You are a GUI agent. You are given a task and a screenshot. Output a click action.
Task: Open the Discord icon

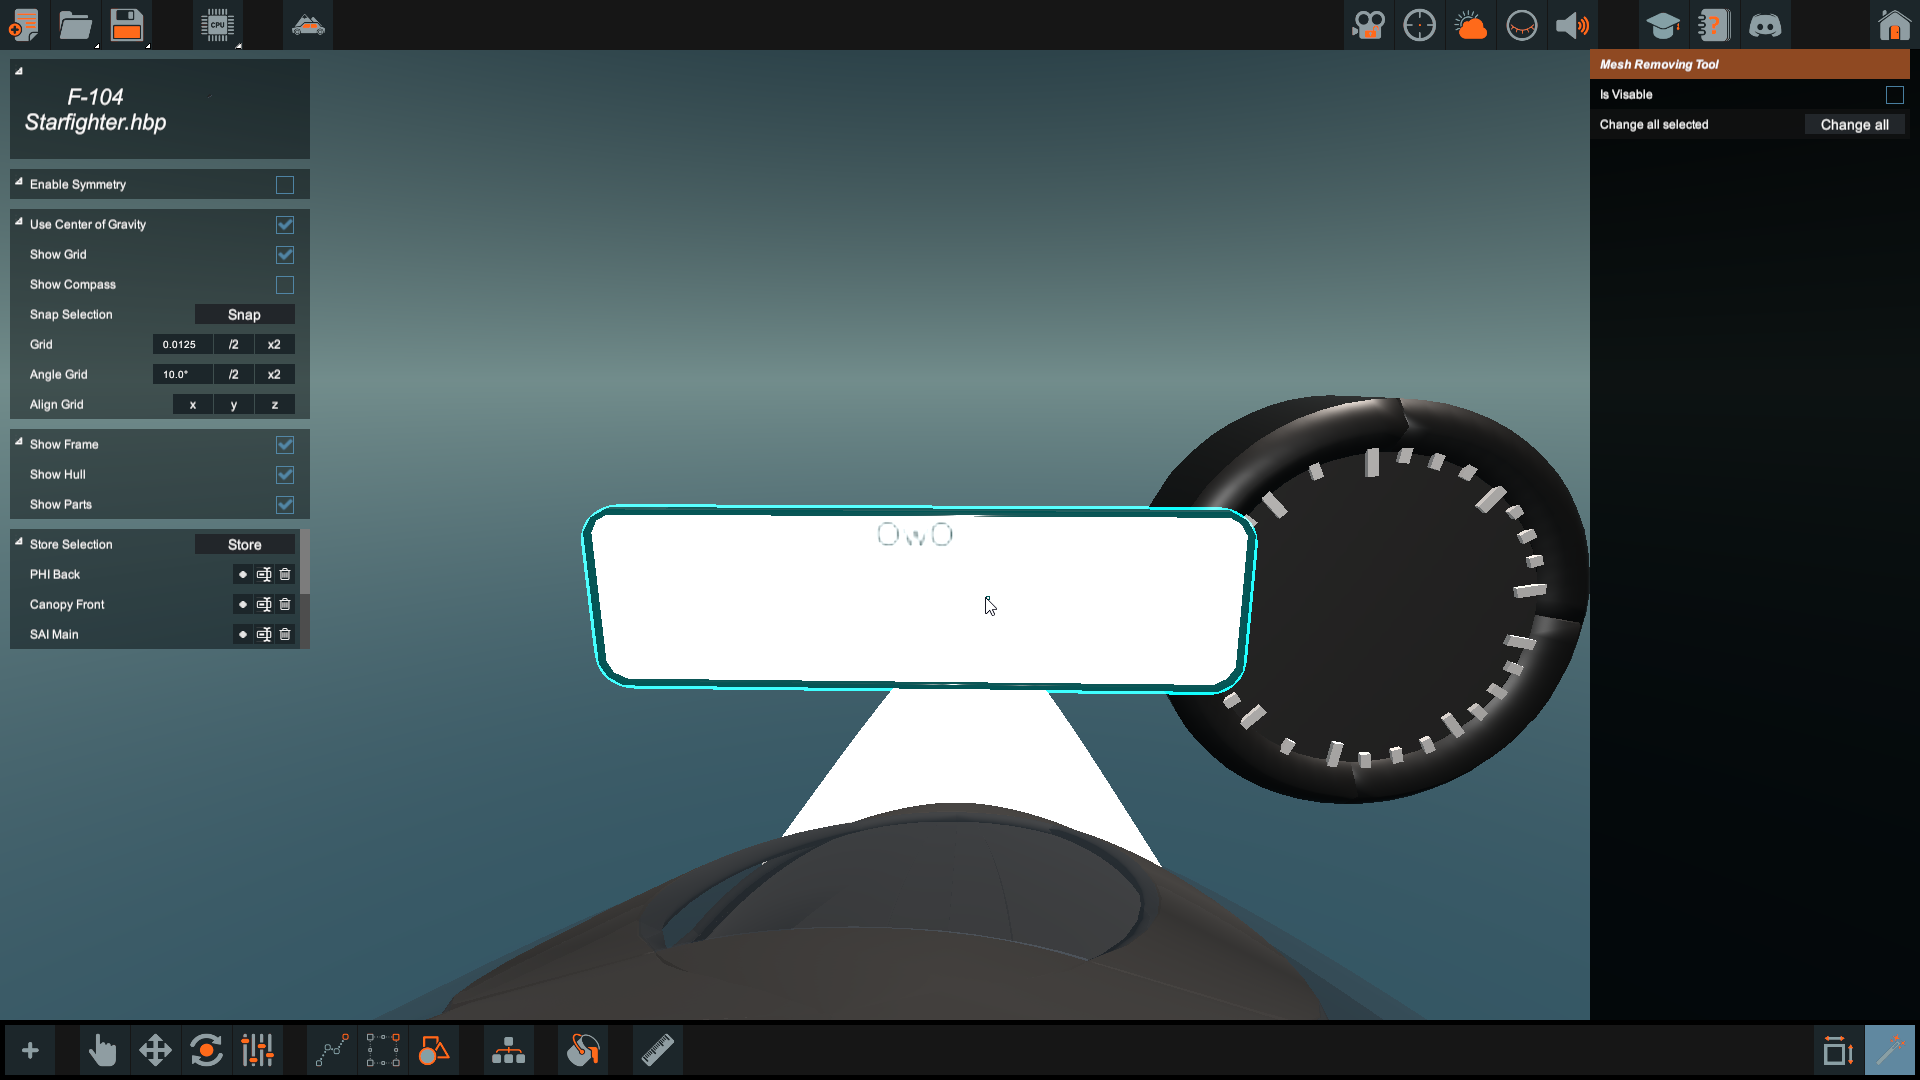[1764, 25]
